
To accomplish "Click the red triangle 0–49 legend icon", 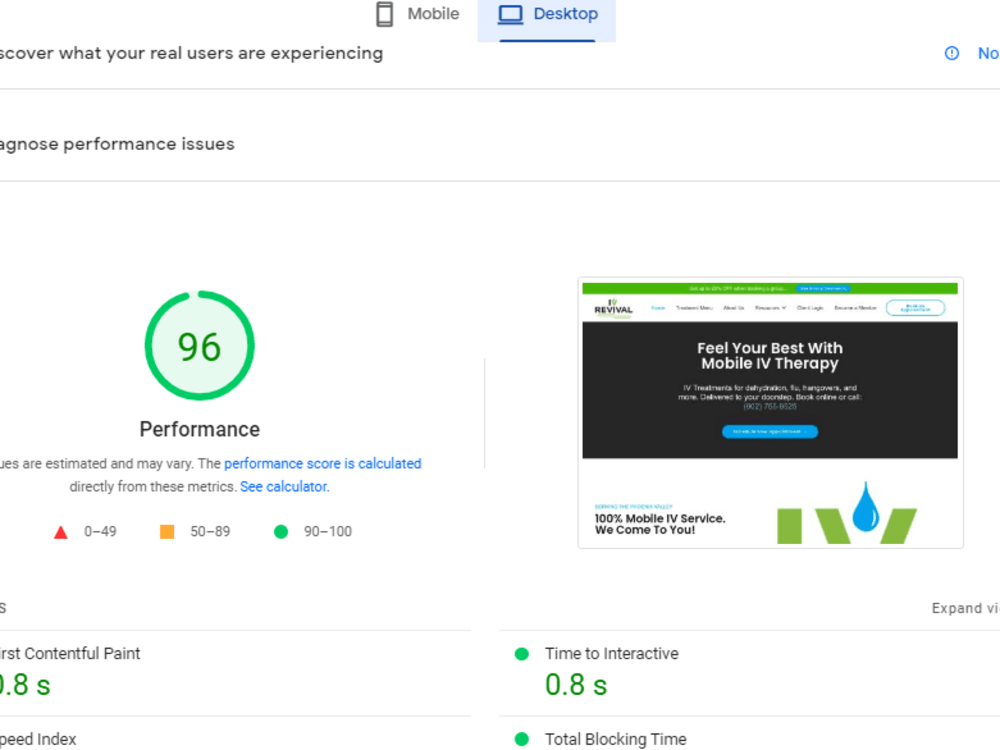I will click(x=61, y=532).
